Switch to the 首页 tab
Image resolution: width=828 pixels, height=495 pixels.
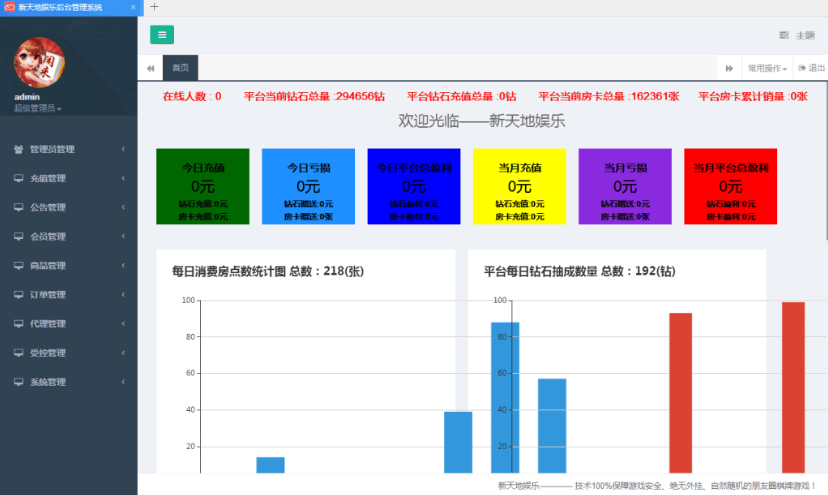(180, 68)
